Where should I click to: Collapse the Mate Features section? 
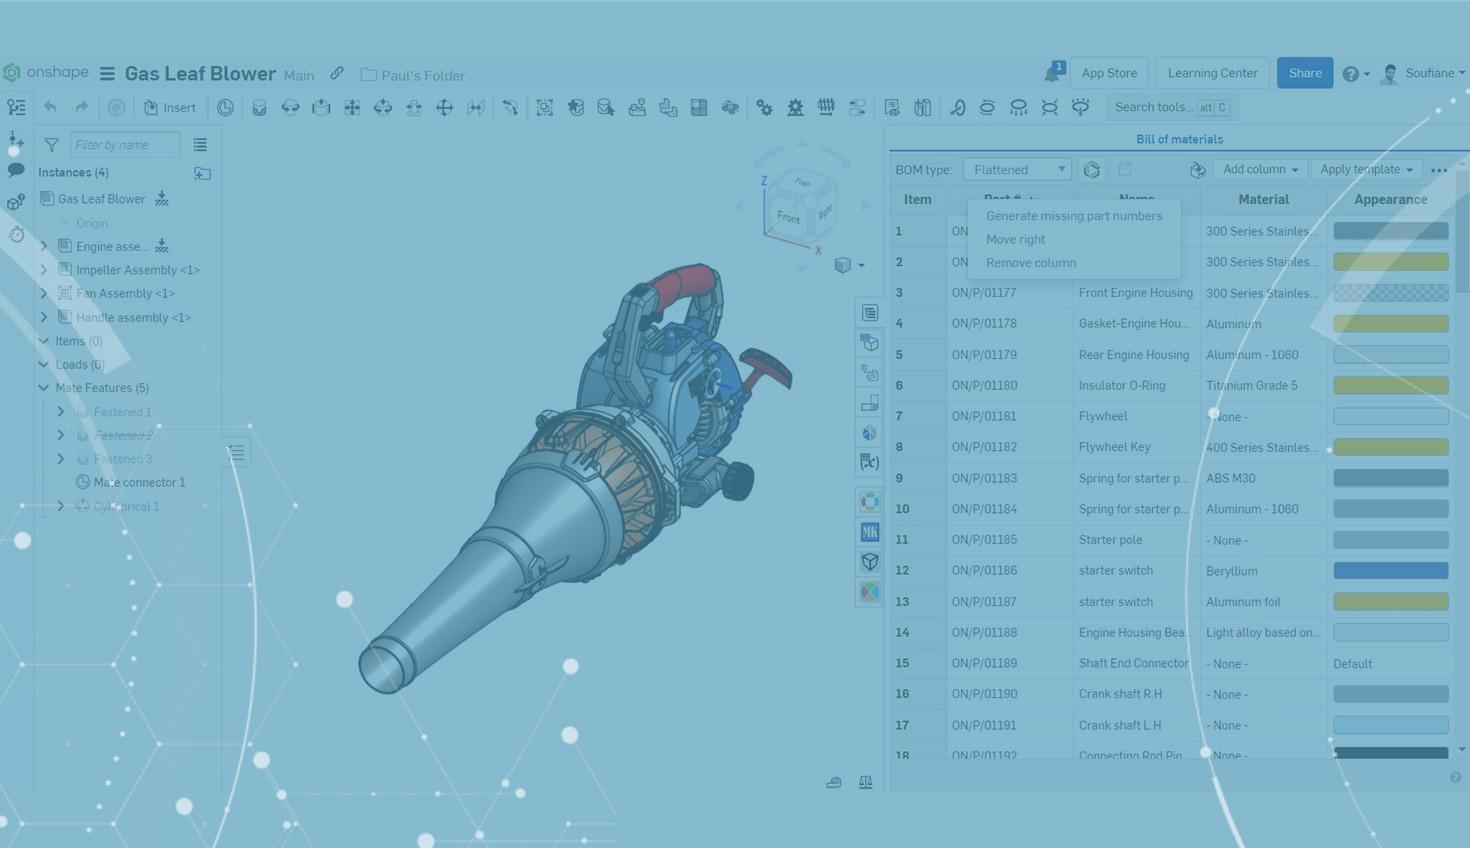43,388
